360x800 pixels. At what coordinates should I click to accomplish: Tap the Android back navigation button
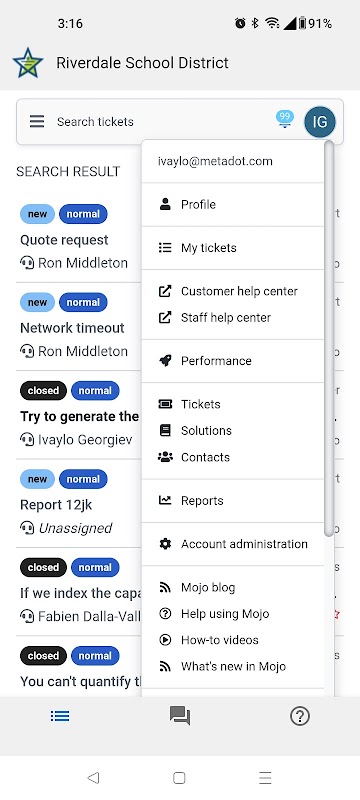93,778
